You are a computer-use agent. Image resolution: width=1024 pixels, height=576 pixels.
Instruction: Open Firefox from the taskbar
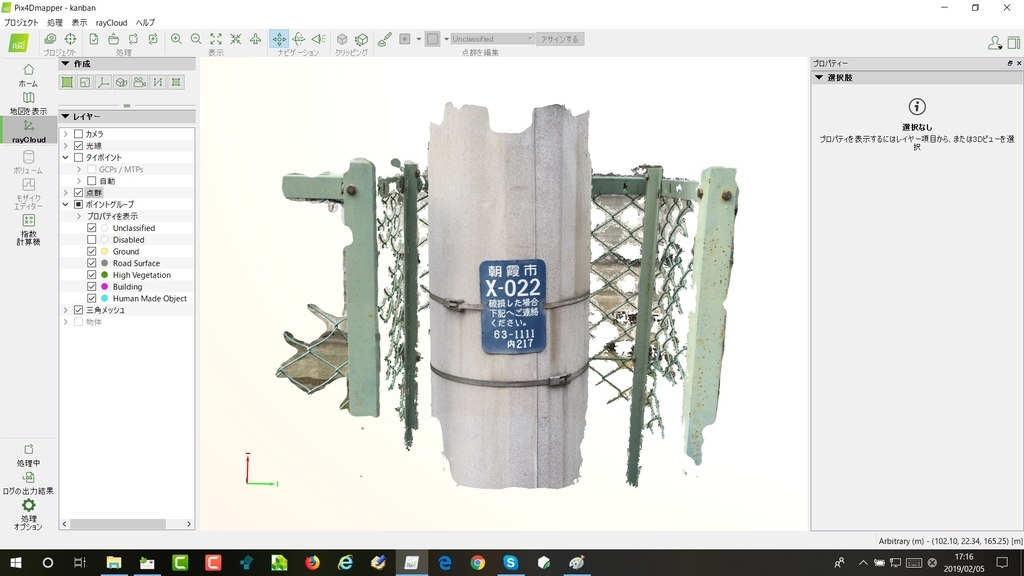pyautogui.click(x=312, y=562)
